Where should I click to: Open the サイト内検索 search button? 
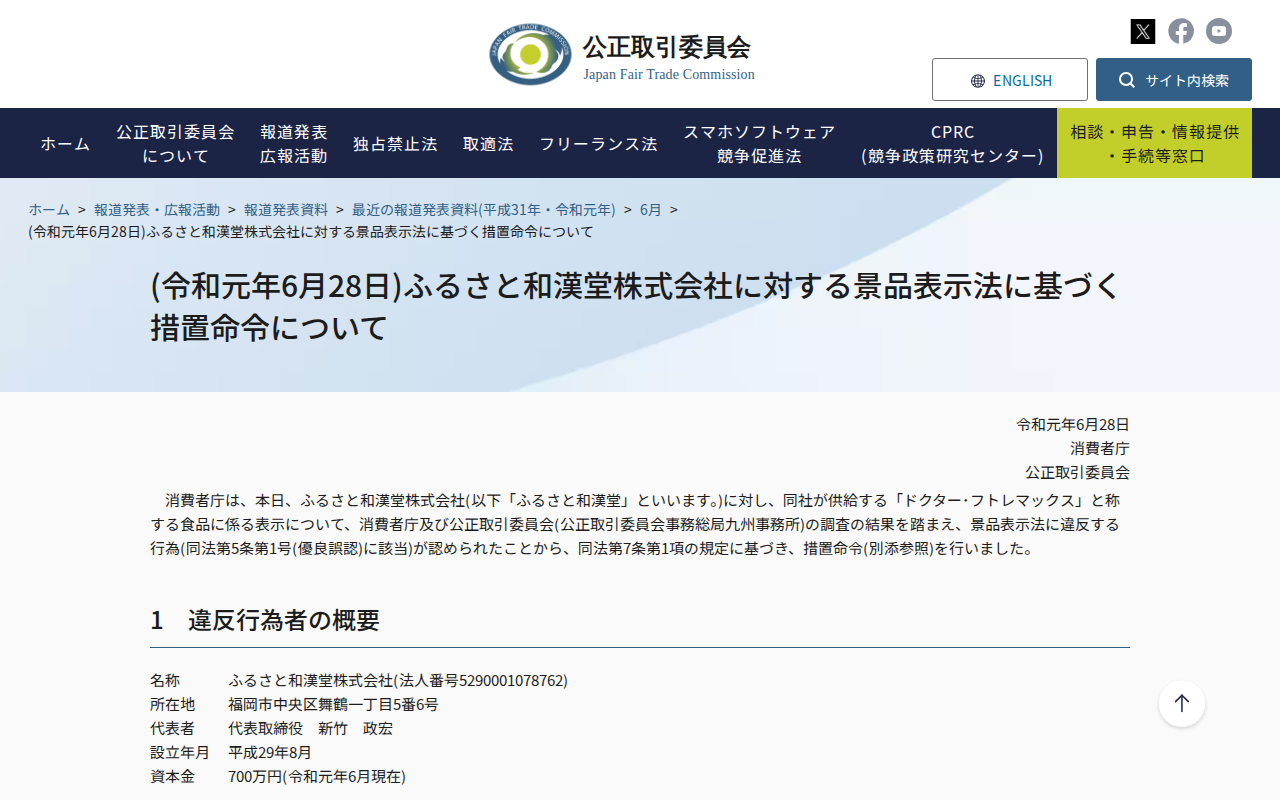[x=1174, y=80]
